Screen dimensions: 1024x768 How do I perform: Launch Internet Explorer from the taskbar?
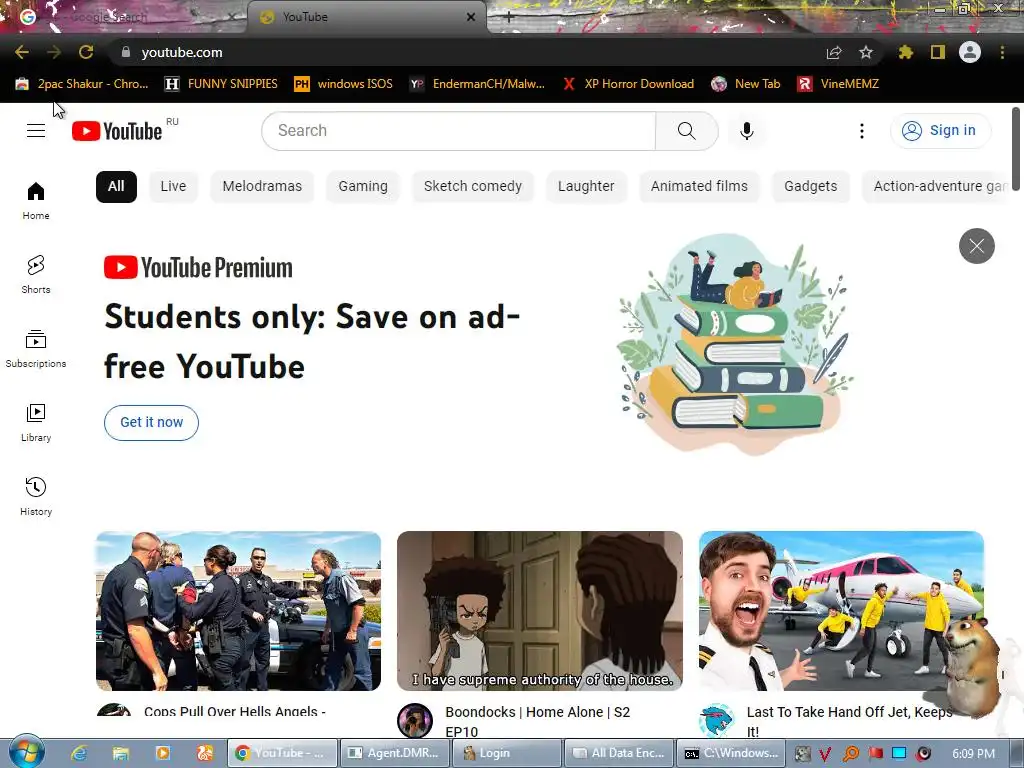79,753
